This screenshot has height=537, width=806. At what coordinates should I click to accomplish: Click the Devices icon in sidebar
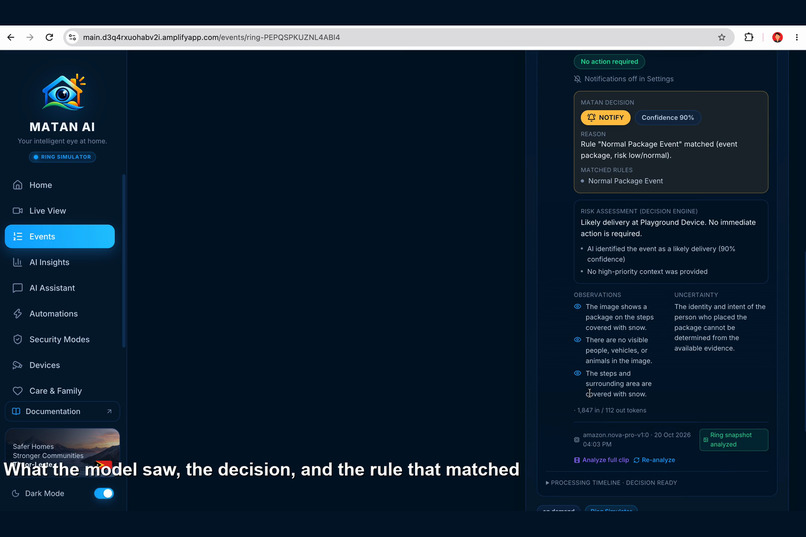(x=17, y=365)
